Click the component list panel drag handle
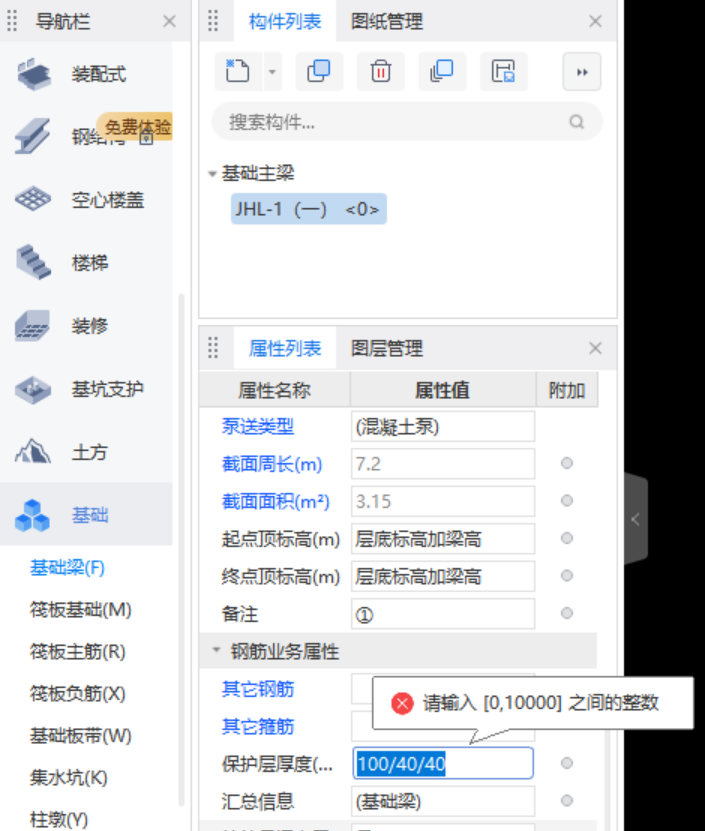The image size is (705, 831). (x=213, y=21)
